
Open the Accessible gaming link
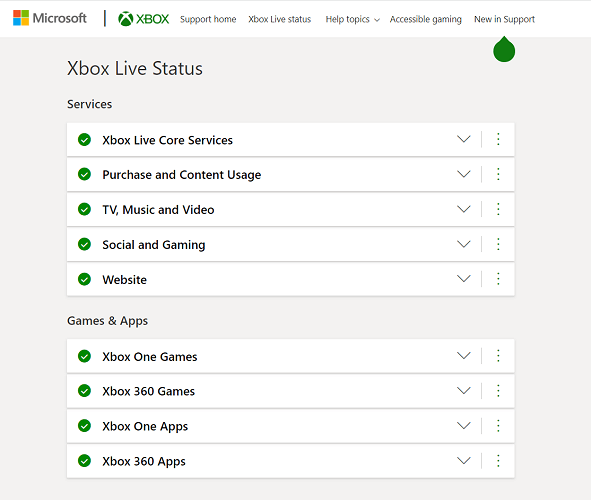pos(426,19)
